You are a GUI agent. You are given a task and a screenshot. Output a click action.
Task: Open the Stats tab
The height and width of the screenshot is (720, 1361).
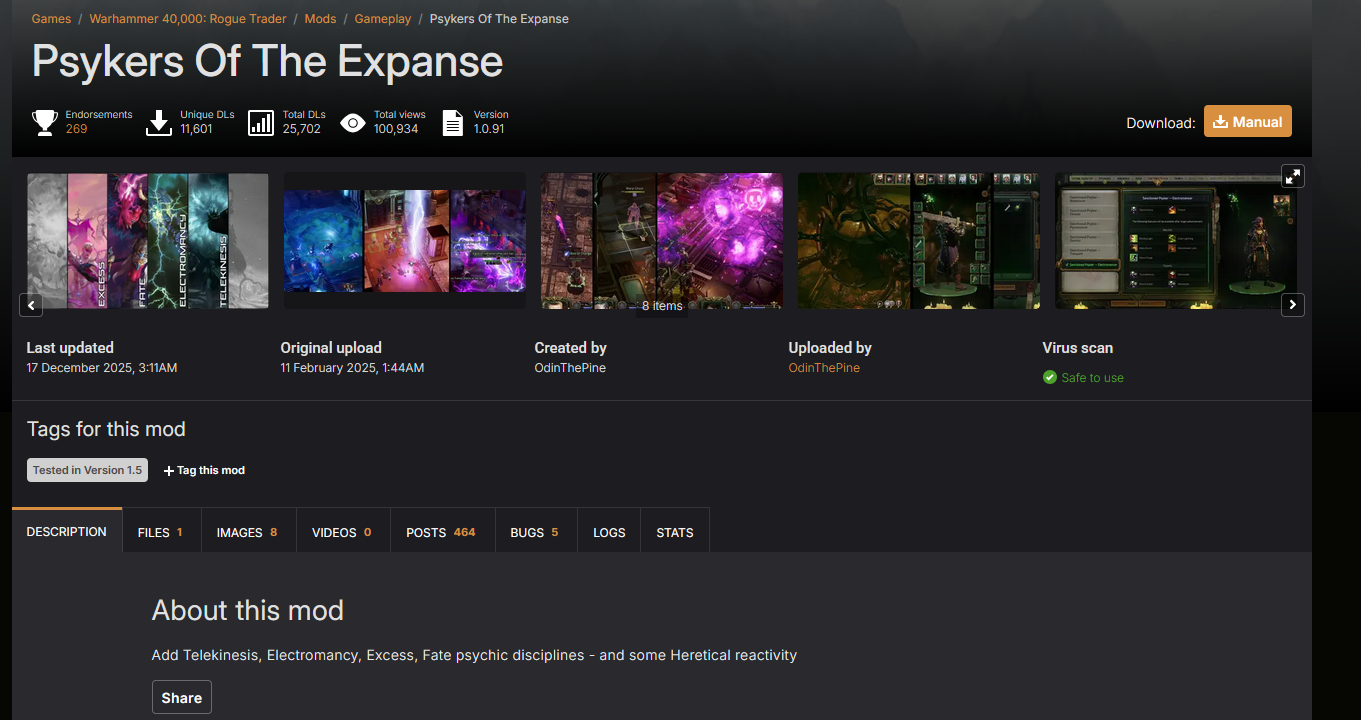675,531
